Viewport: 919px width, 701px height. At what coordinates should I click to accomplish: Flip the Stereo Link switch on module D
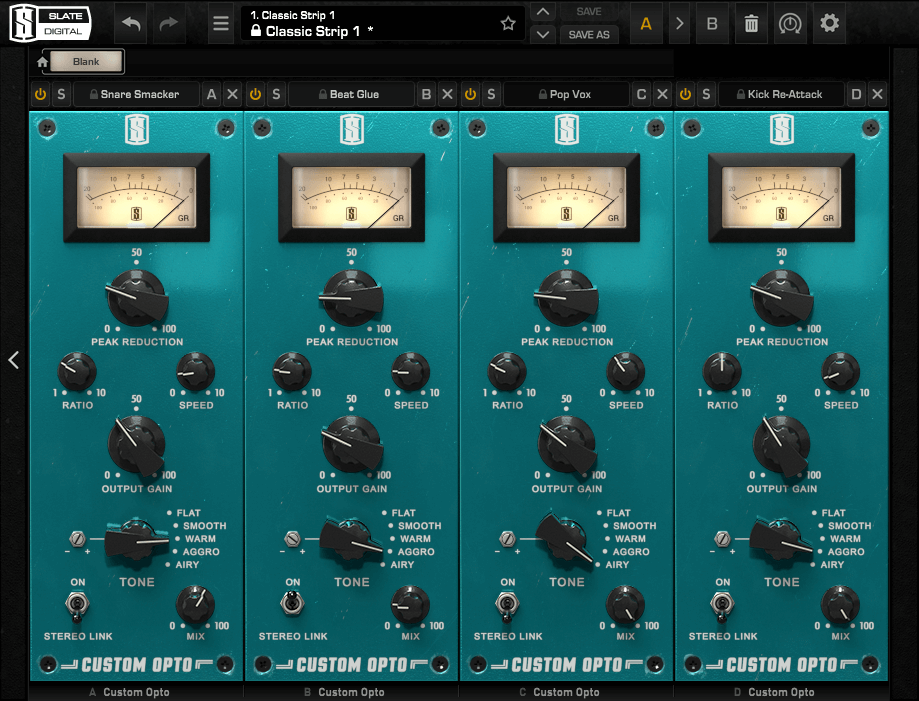[722, 605]
